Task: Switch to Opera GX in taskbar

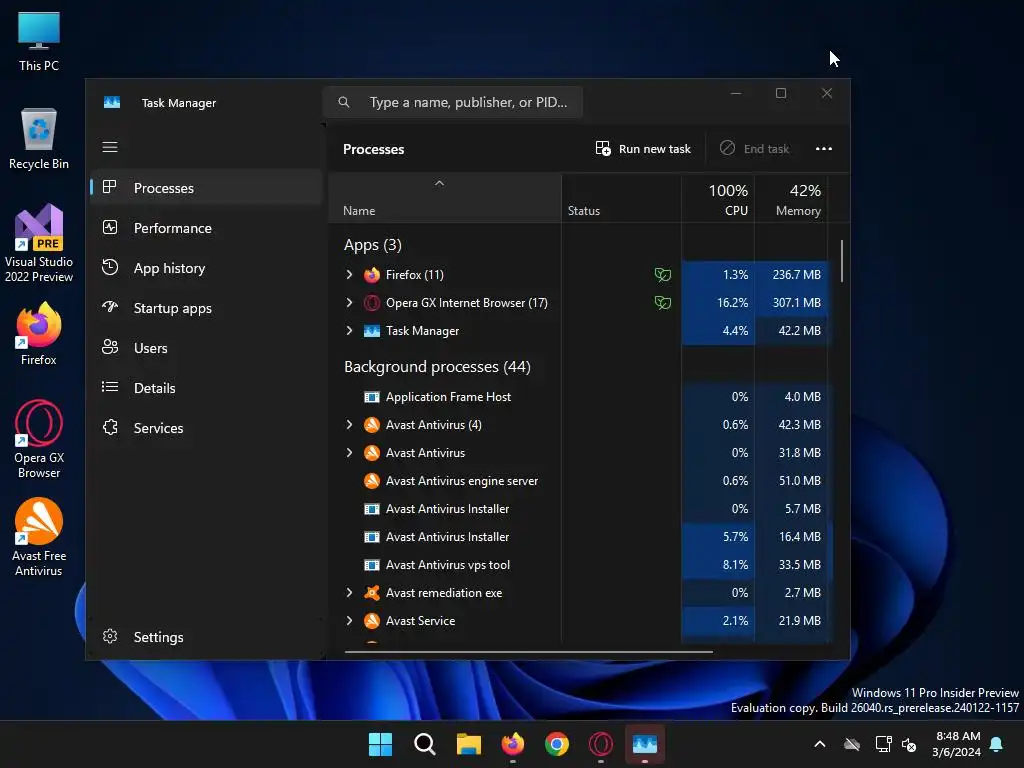Action: (x=601, y=744)
